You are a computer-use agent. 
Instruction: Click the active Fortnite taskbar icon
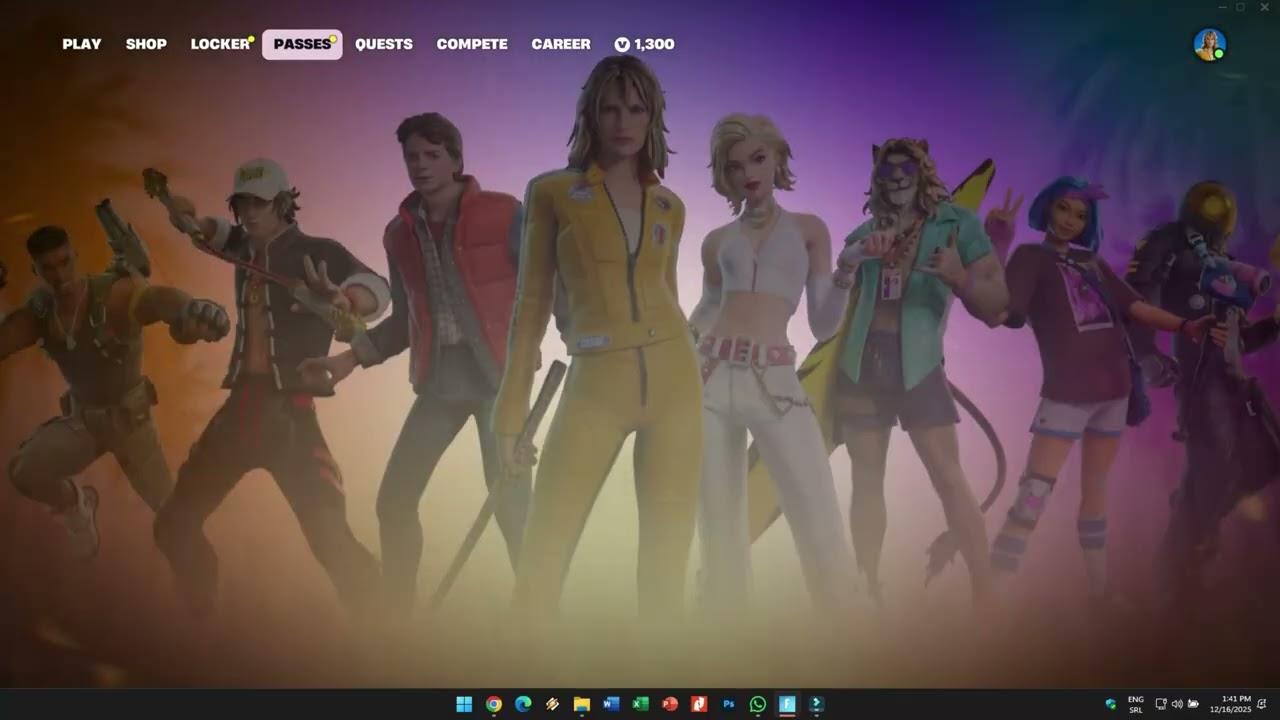coord(787,704)
